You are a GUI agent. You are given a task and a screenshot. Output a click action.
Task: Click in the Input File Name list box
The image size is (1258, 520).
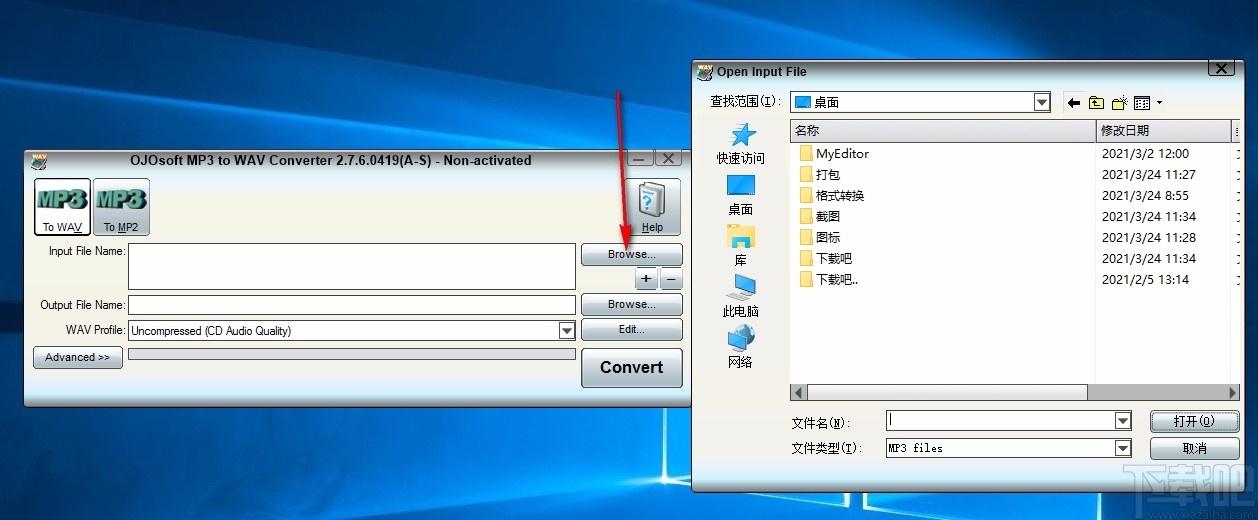click(x=352, y=266)
